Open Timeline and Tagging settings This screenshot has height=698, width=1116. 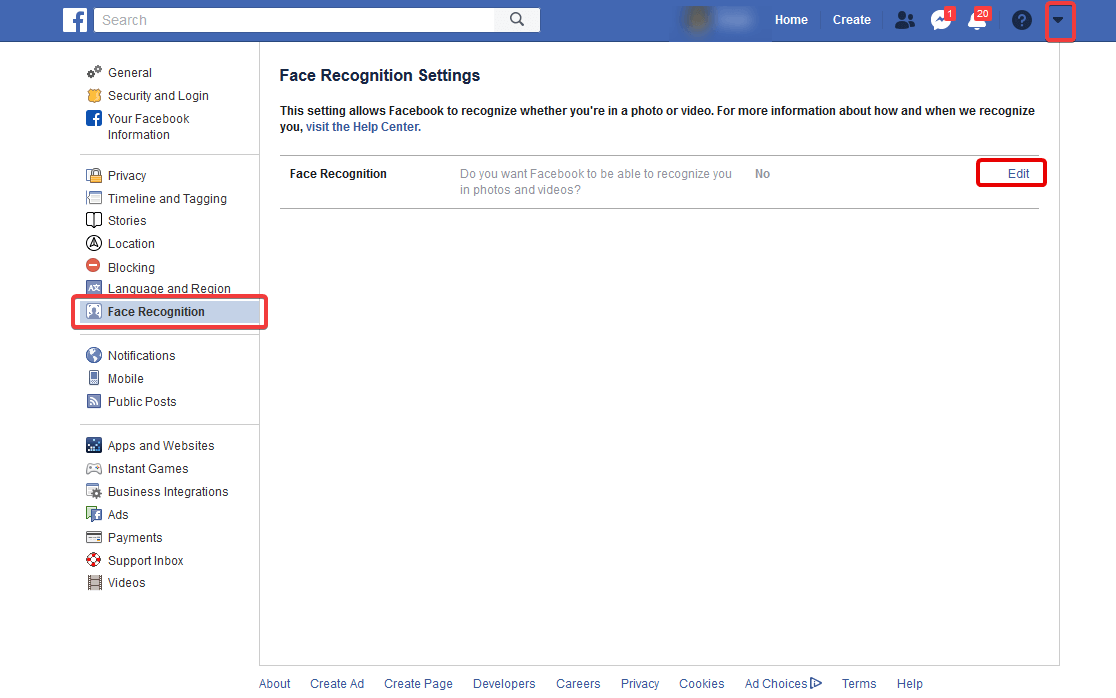point(167,198)
